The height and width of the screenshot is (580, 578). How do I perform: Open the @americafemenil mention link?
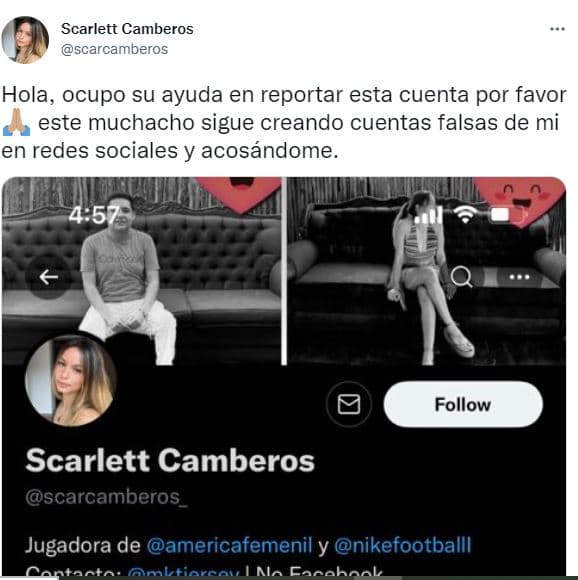point(229,545)
